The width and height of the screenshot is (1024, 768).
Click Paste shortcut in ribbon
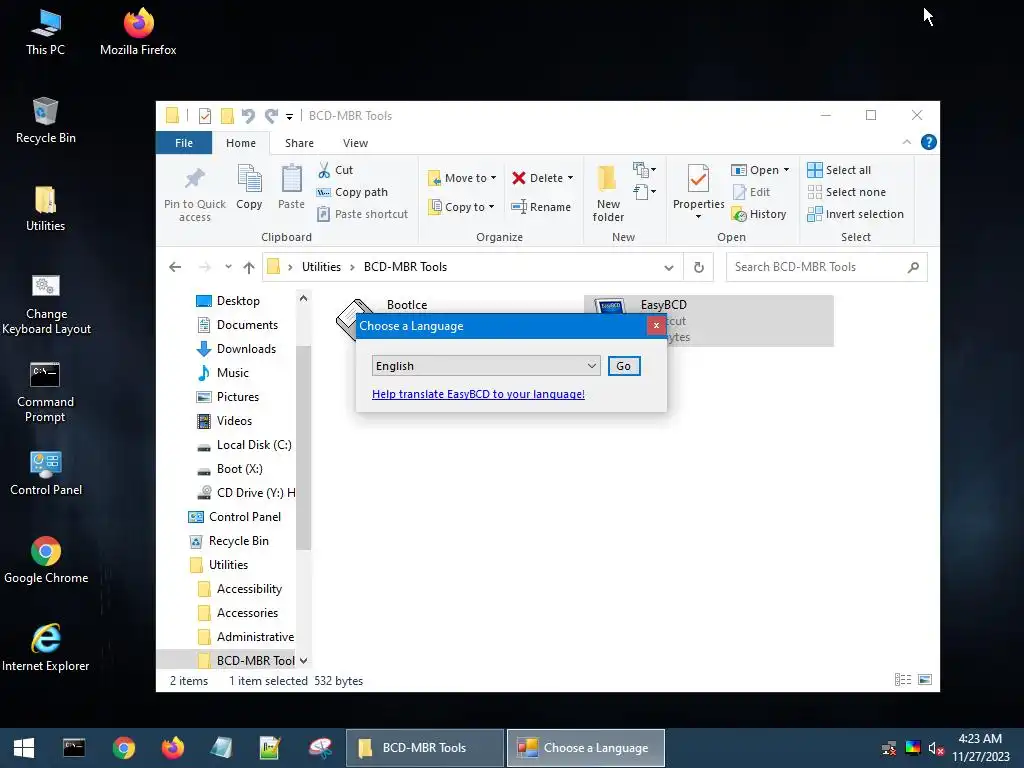tap(362, 214)
